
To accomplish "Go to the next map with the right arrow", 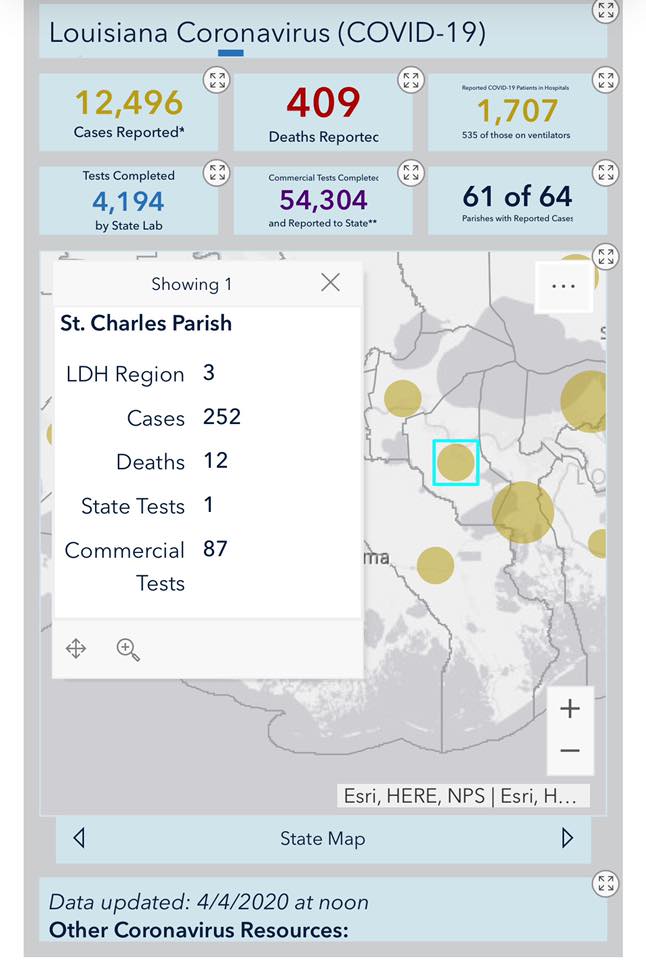I will pyautogui.click(x=568, y=838).
